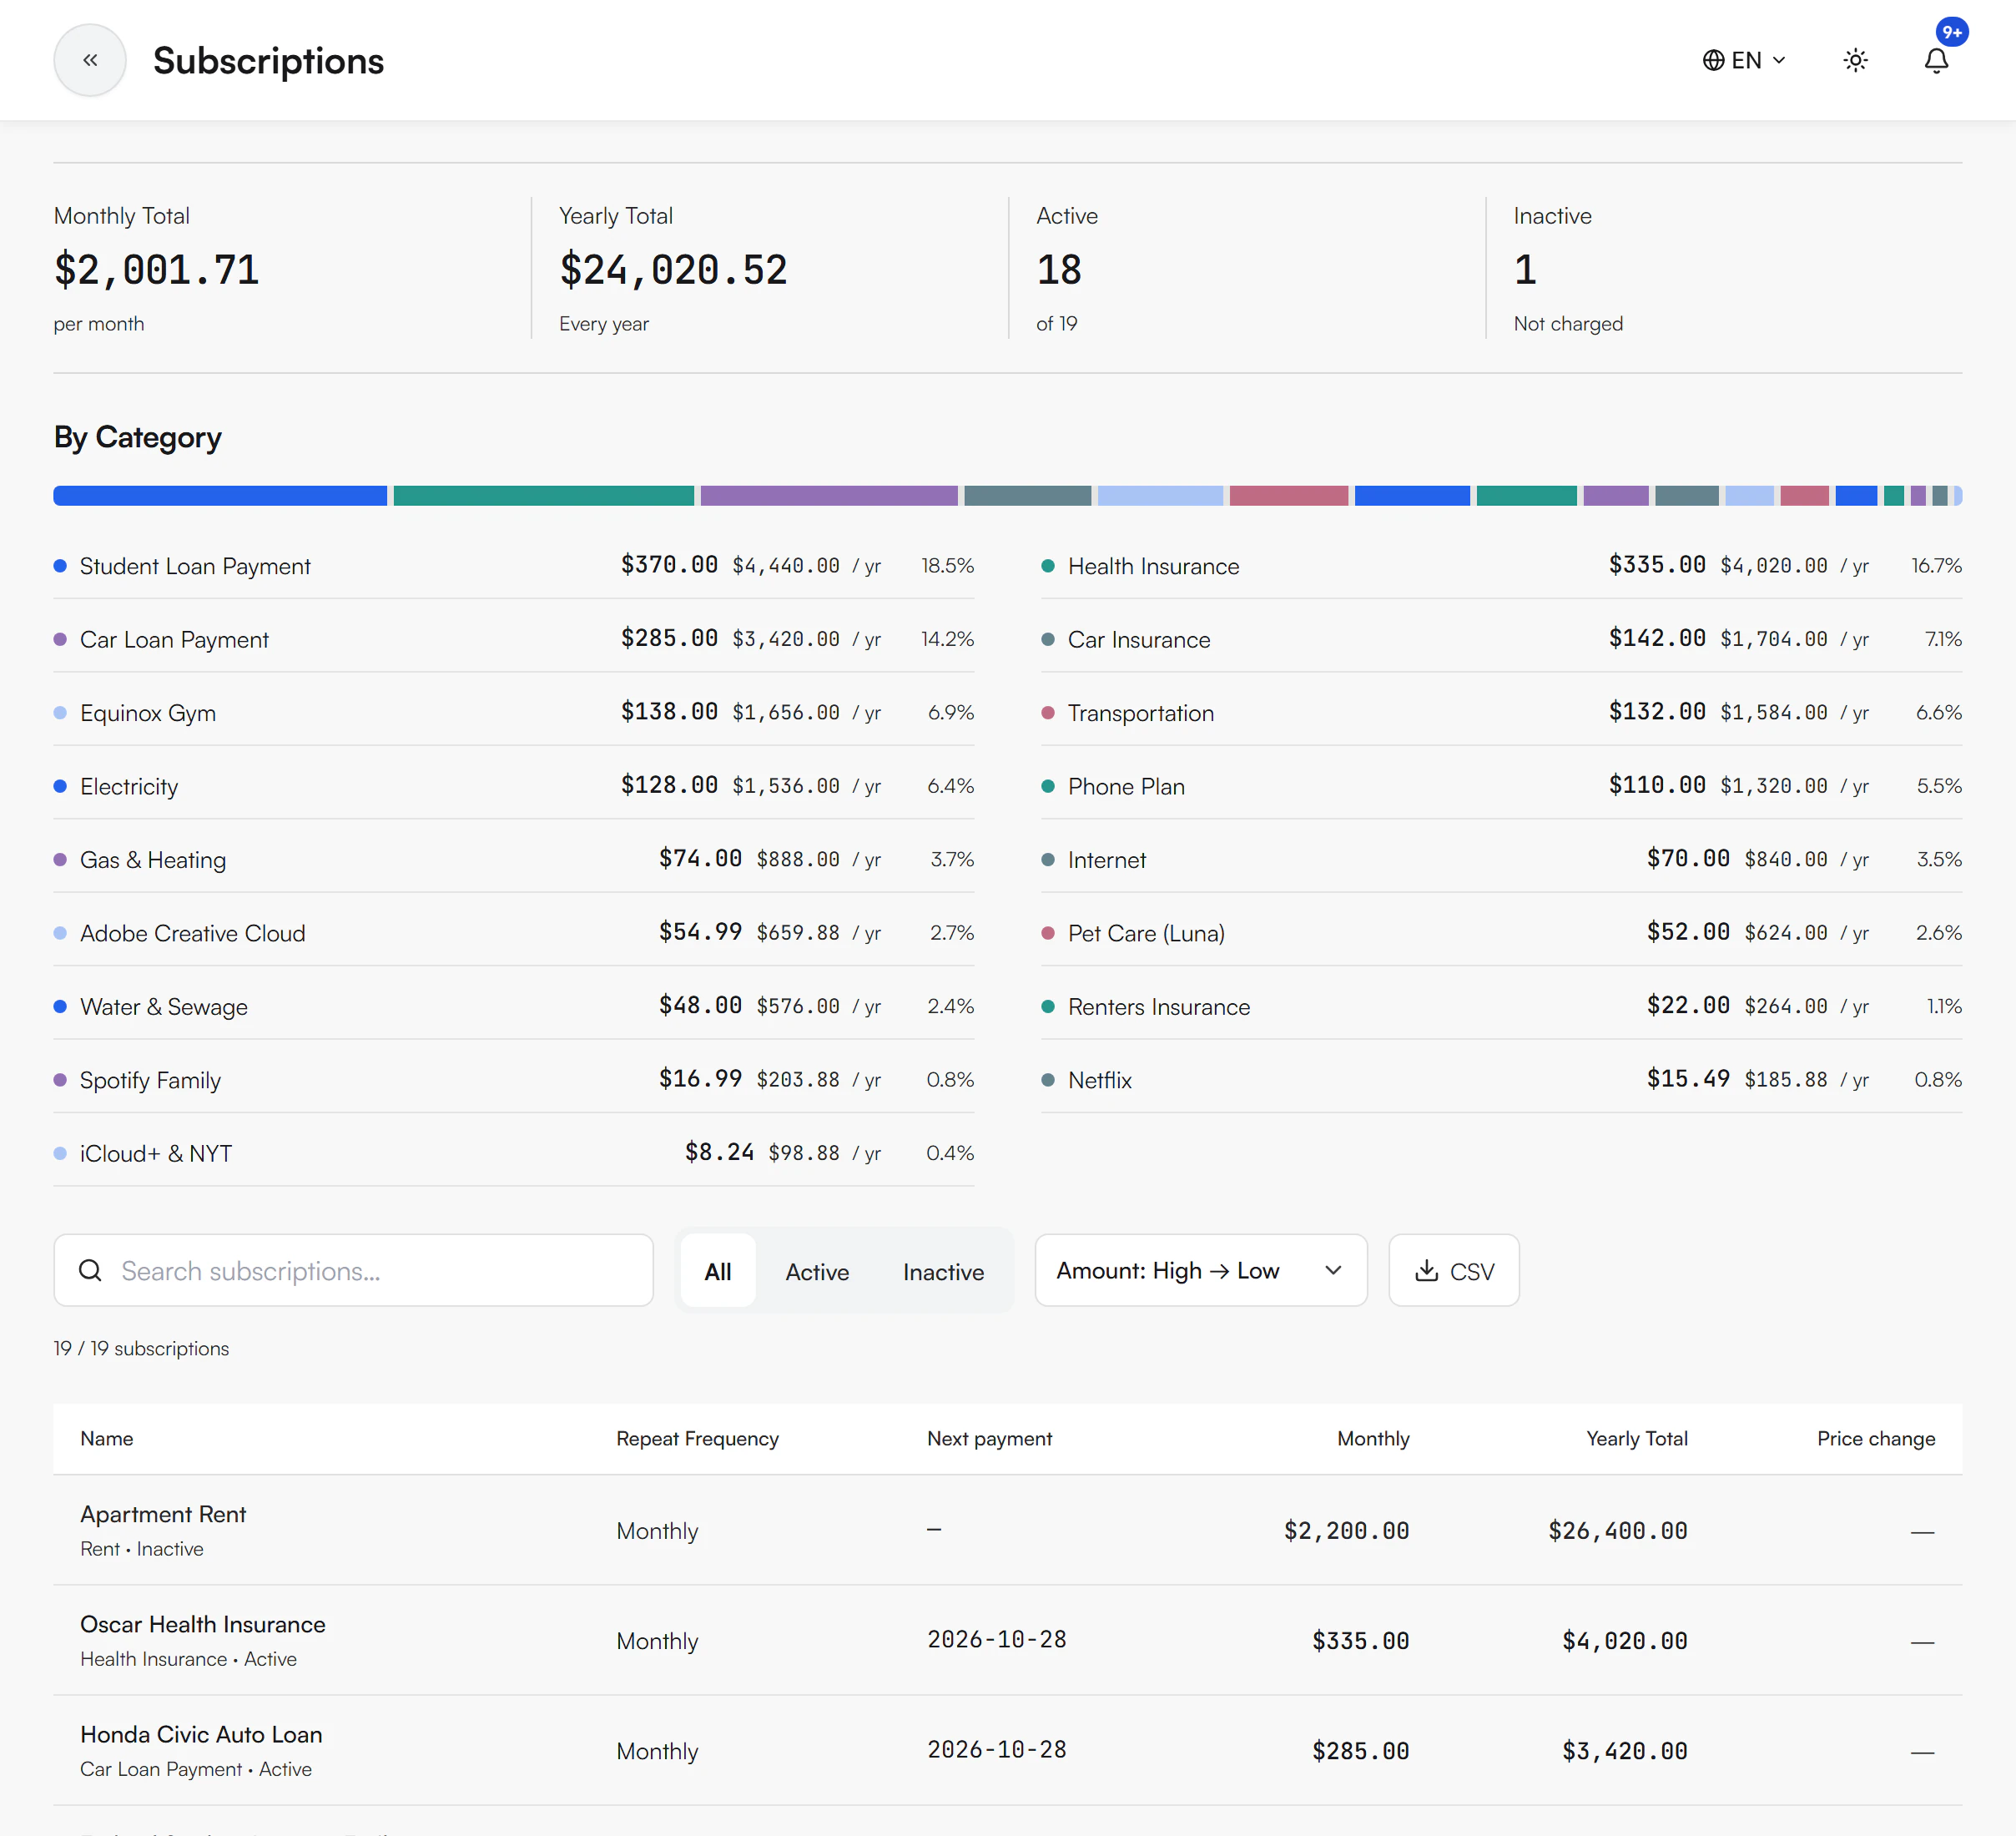Click first blue Student Loan bar segment
Viewport: 2016px width, 1836px height.
[220, 495]
